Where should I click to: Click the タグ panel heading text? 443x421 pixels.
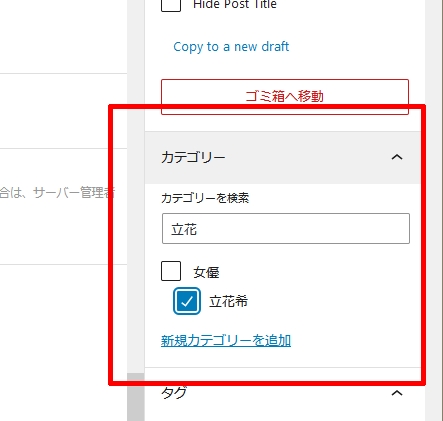click(174, 393)
